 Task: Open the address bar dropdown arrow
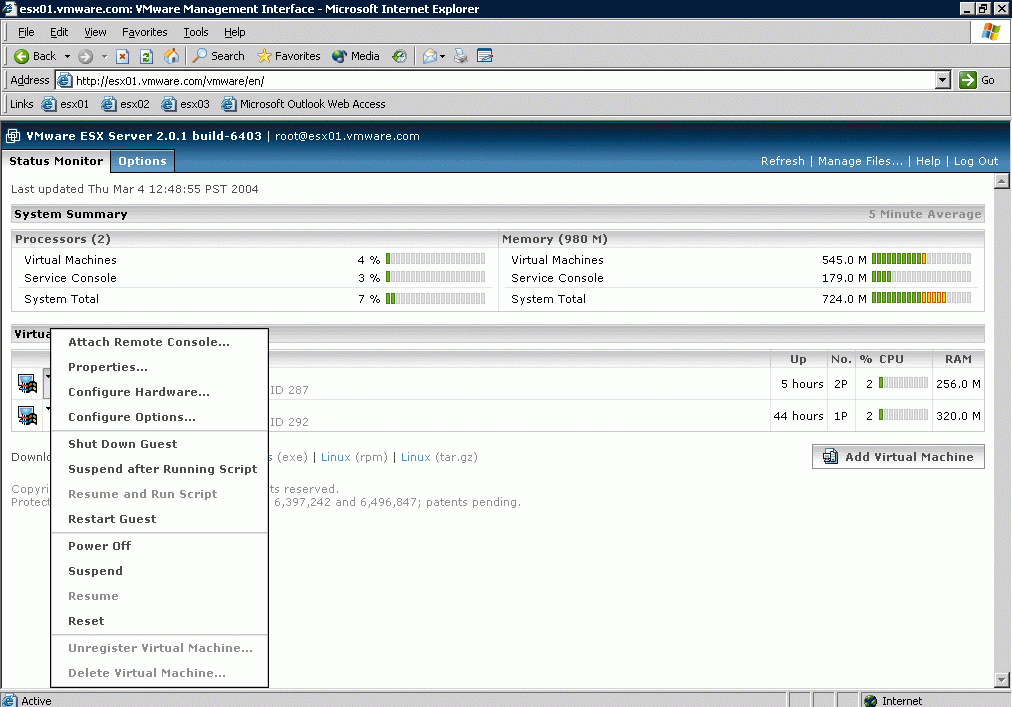pos(942,80)
